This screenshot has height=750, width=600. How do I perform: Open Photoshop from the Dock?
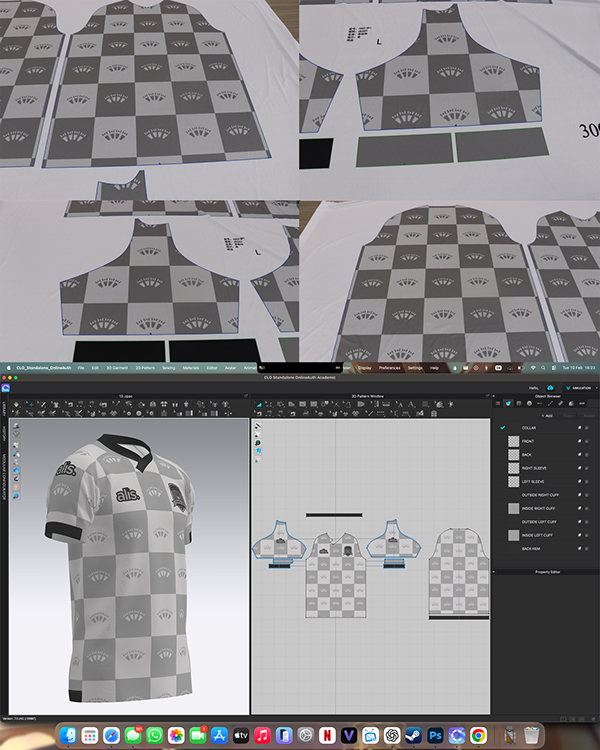pos(435,735)
